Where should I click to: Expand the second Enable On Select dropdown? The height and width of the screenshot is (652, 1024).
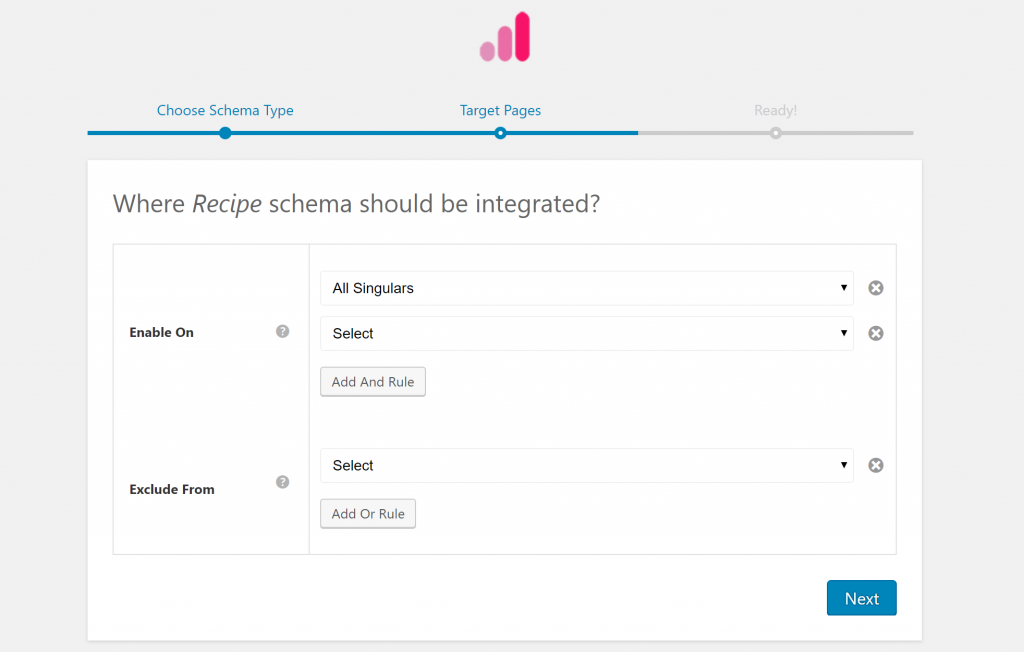[586, 334]
